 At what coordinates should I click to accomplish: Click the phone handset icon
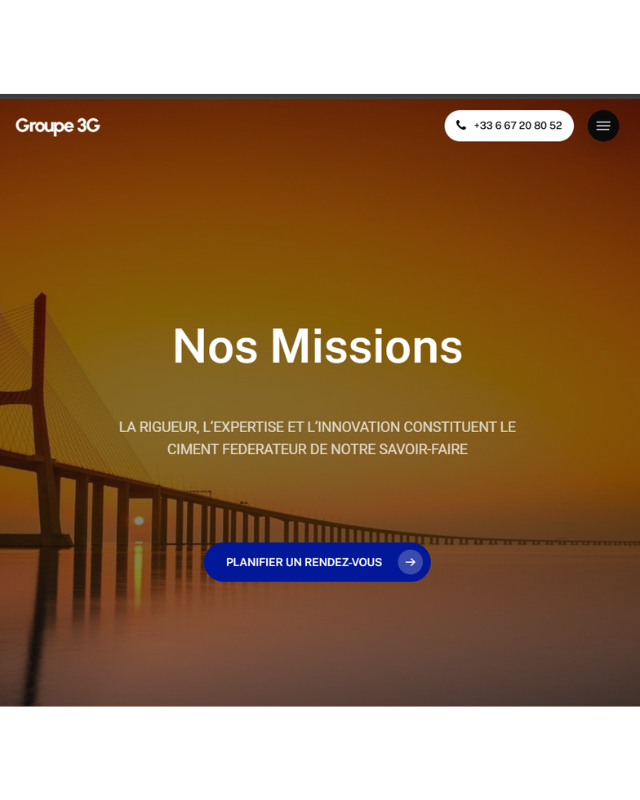coord(461,125)
